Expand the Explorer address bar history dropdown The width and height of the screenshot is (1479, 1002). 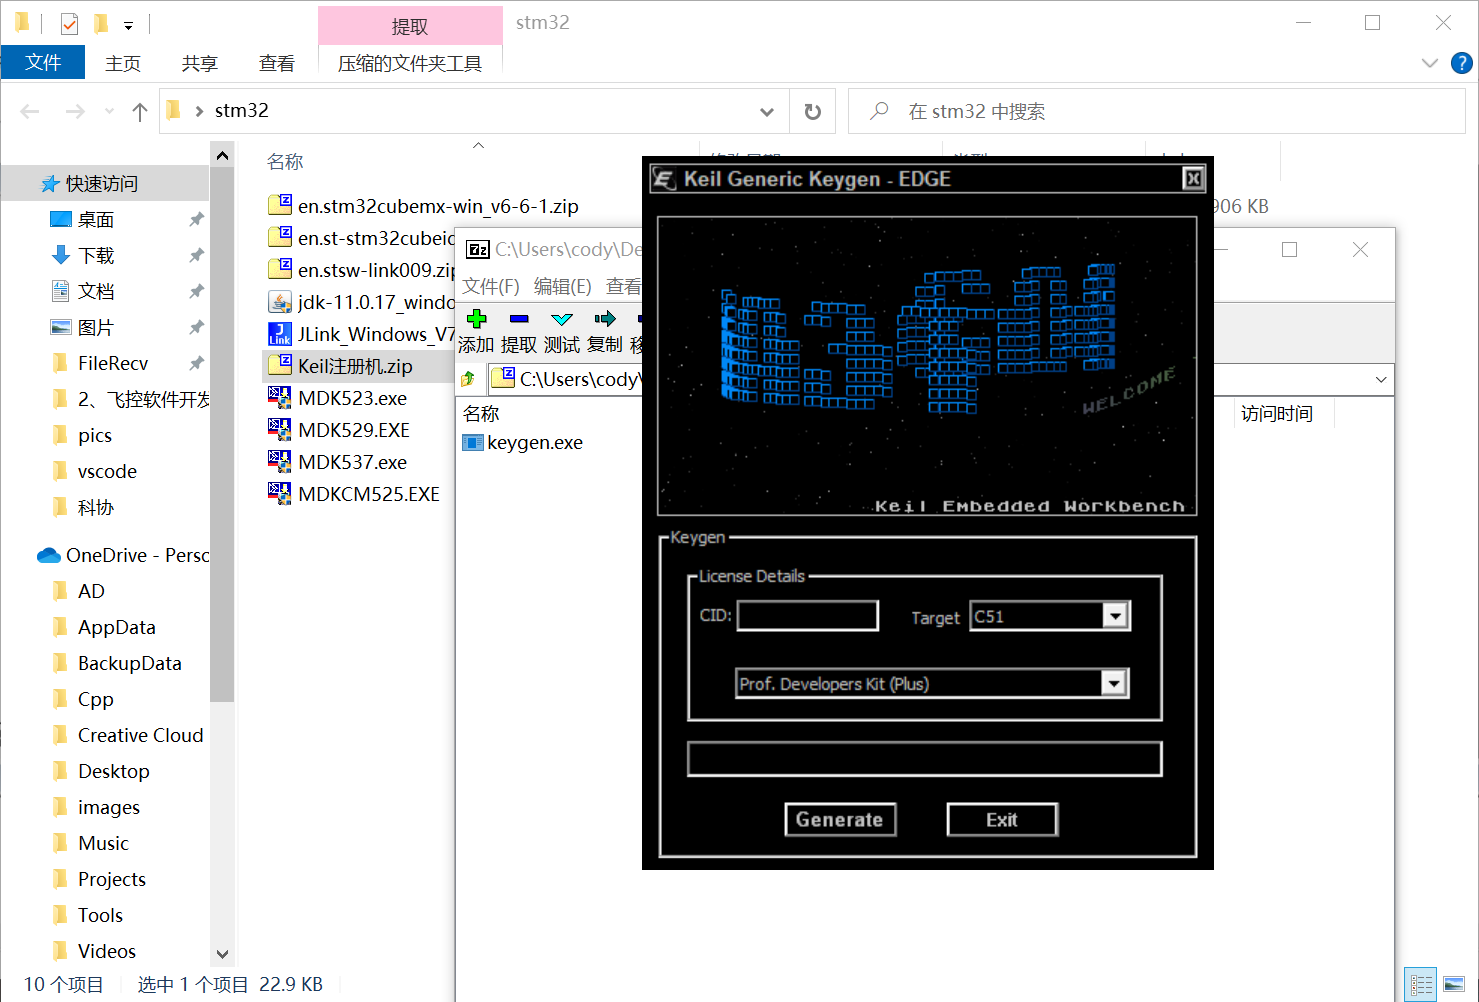(767, 111)
